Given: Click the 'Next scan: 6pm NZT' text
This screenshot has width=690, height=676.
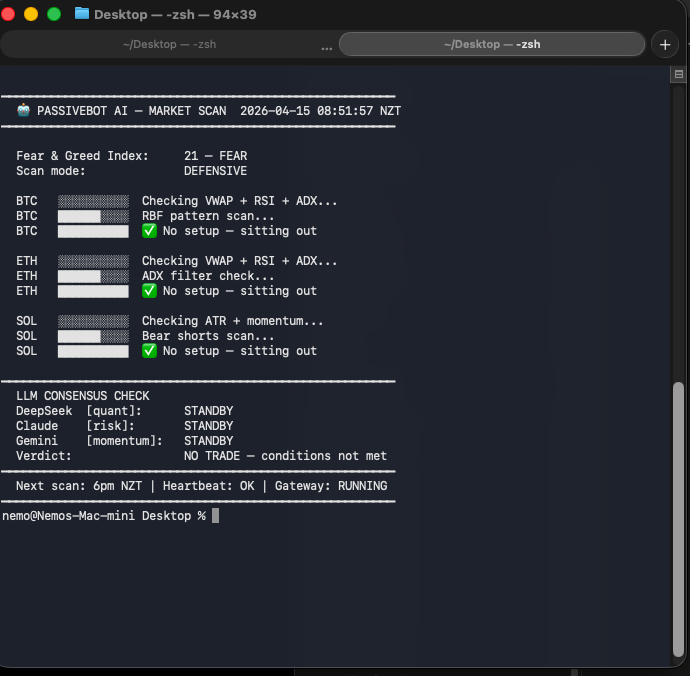Looking at the screenshot, I should (x=79, y=486).
